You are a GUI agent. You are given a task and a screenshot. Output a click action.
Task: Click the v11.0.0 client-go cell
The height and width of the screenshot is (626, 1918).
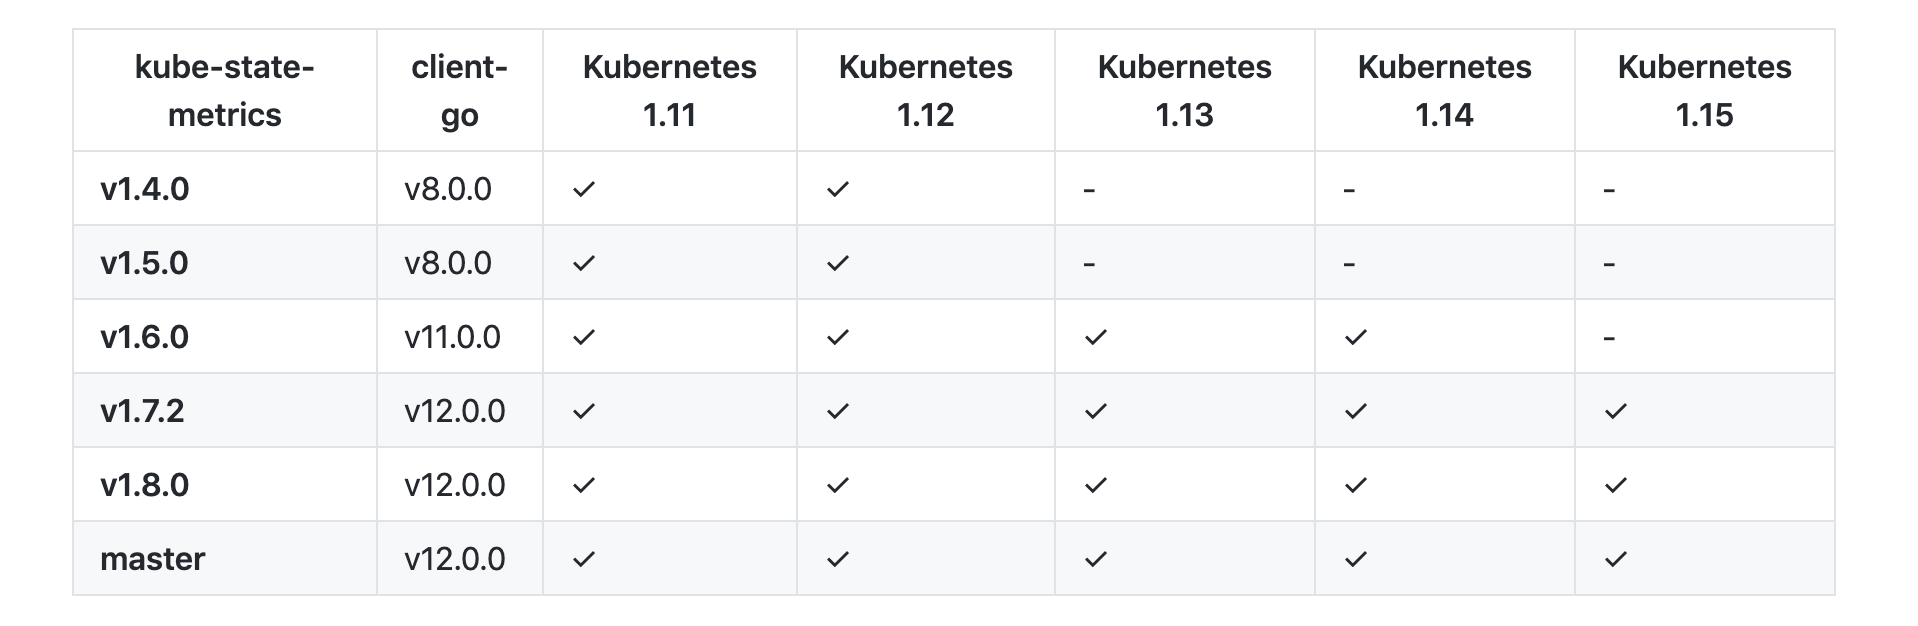pyautogui.click(x=452, y=337)
